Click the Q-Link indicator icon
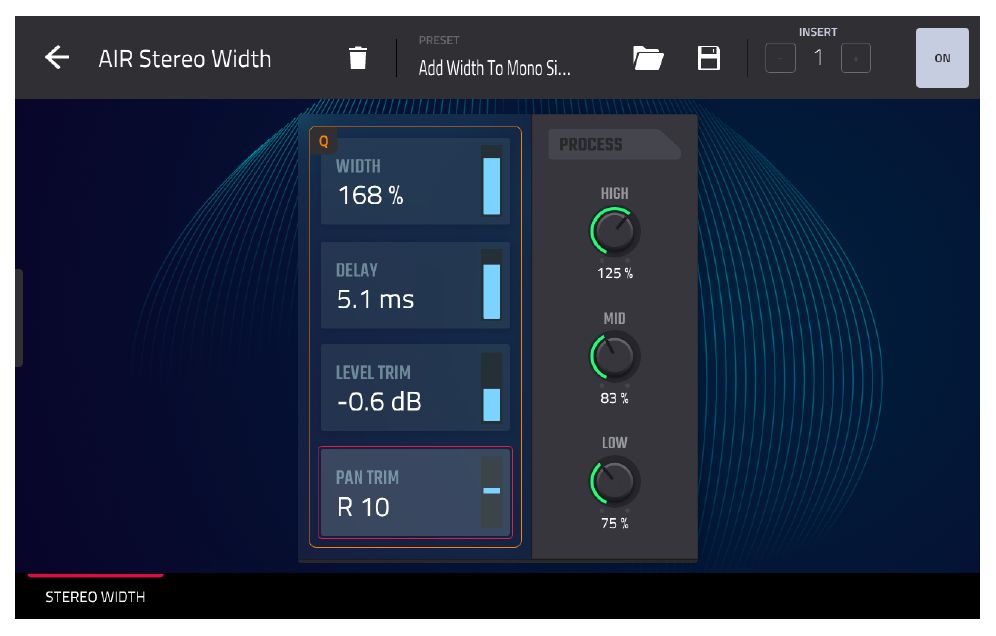Viewport: 996px width, 636px height. click(x=323, y=141)
